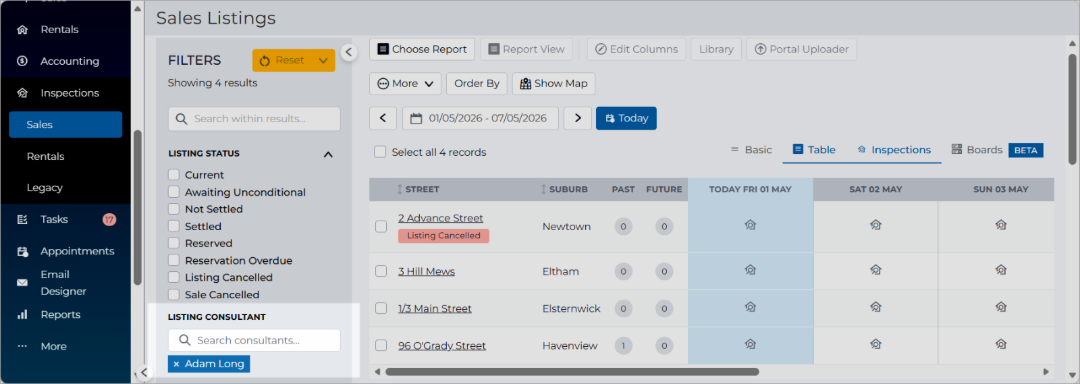Check the Current status filter

174,175
